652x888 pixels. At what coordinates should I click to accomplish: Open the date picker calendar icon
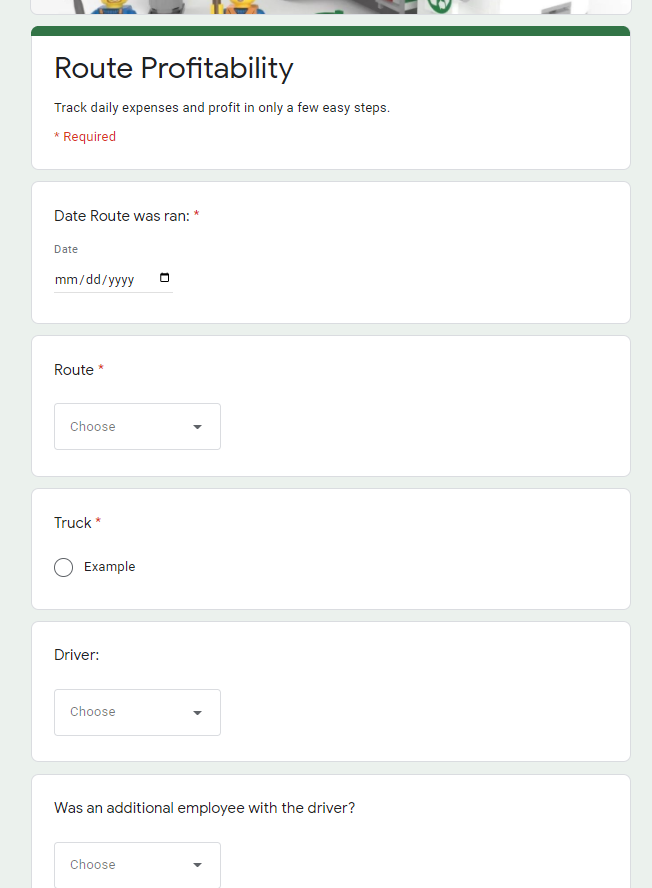point(163,278)
